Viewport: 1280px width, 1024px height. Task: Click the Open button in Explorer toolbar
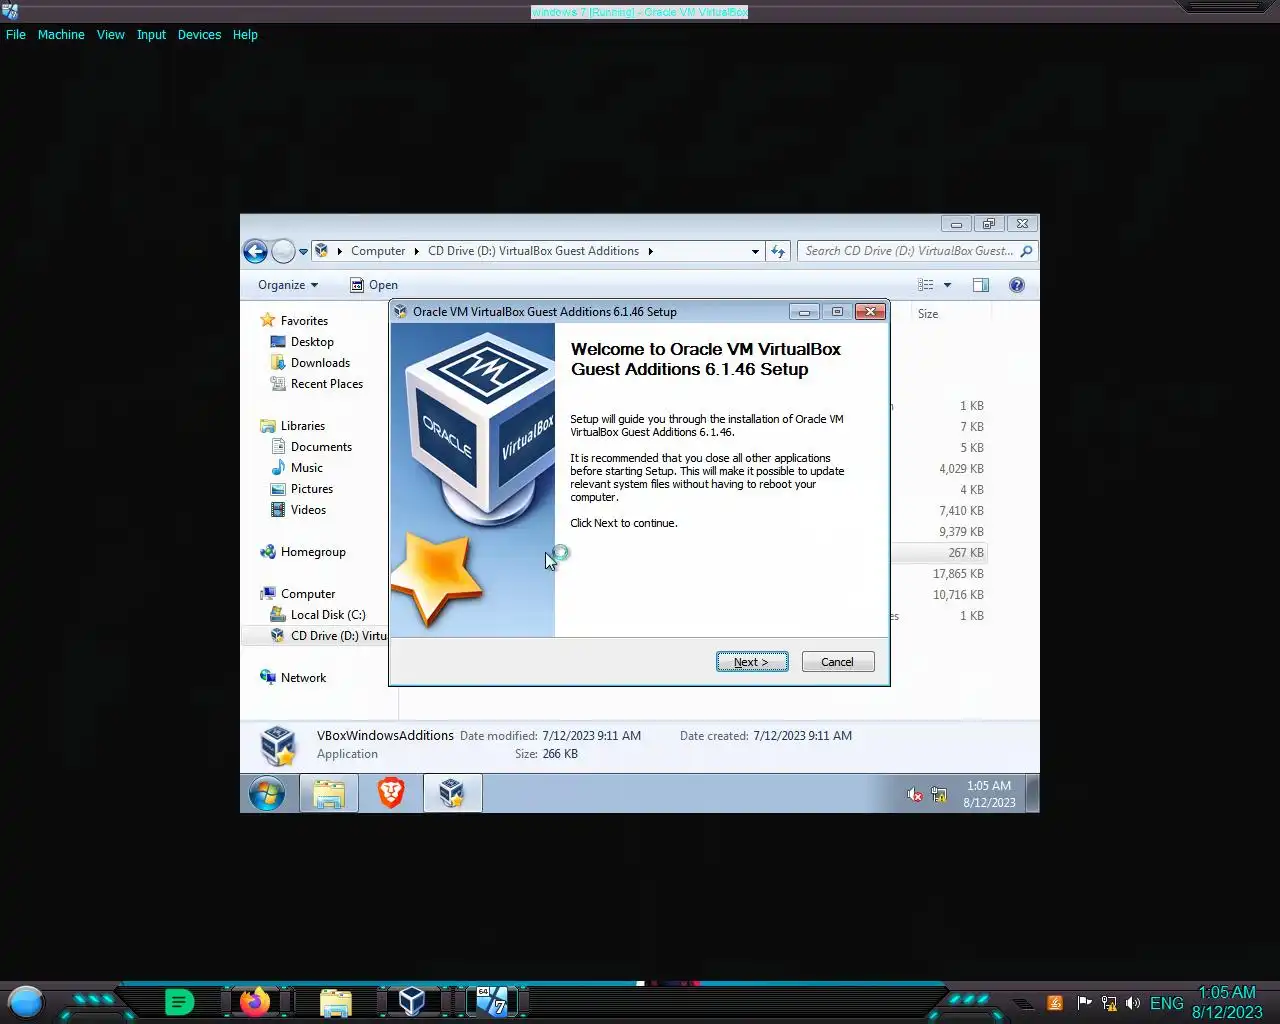pos(374,285)
